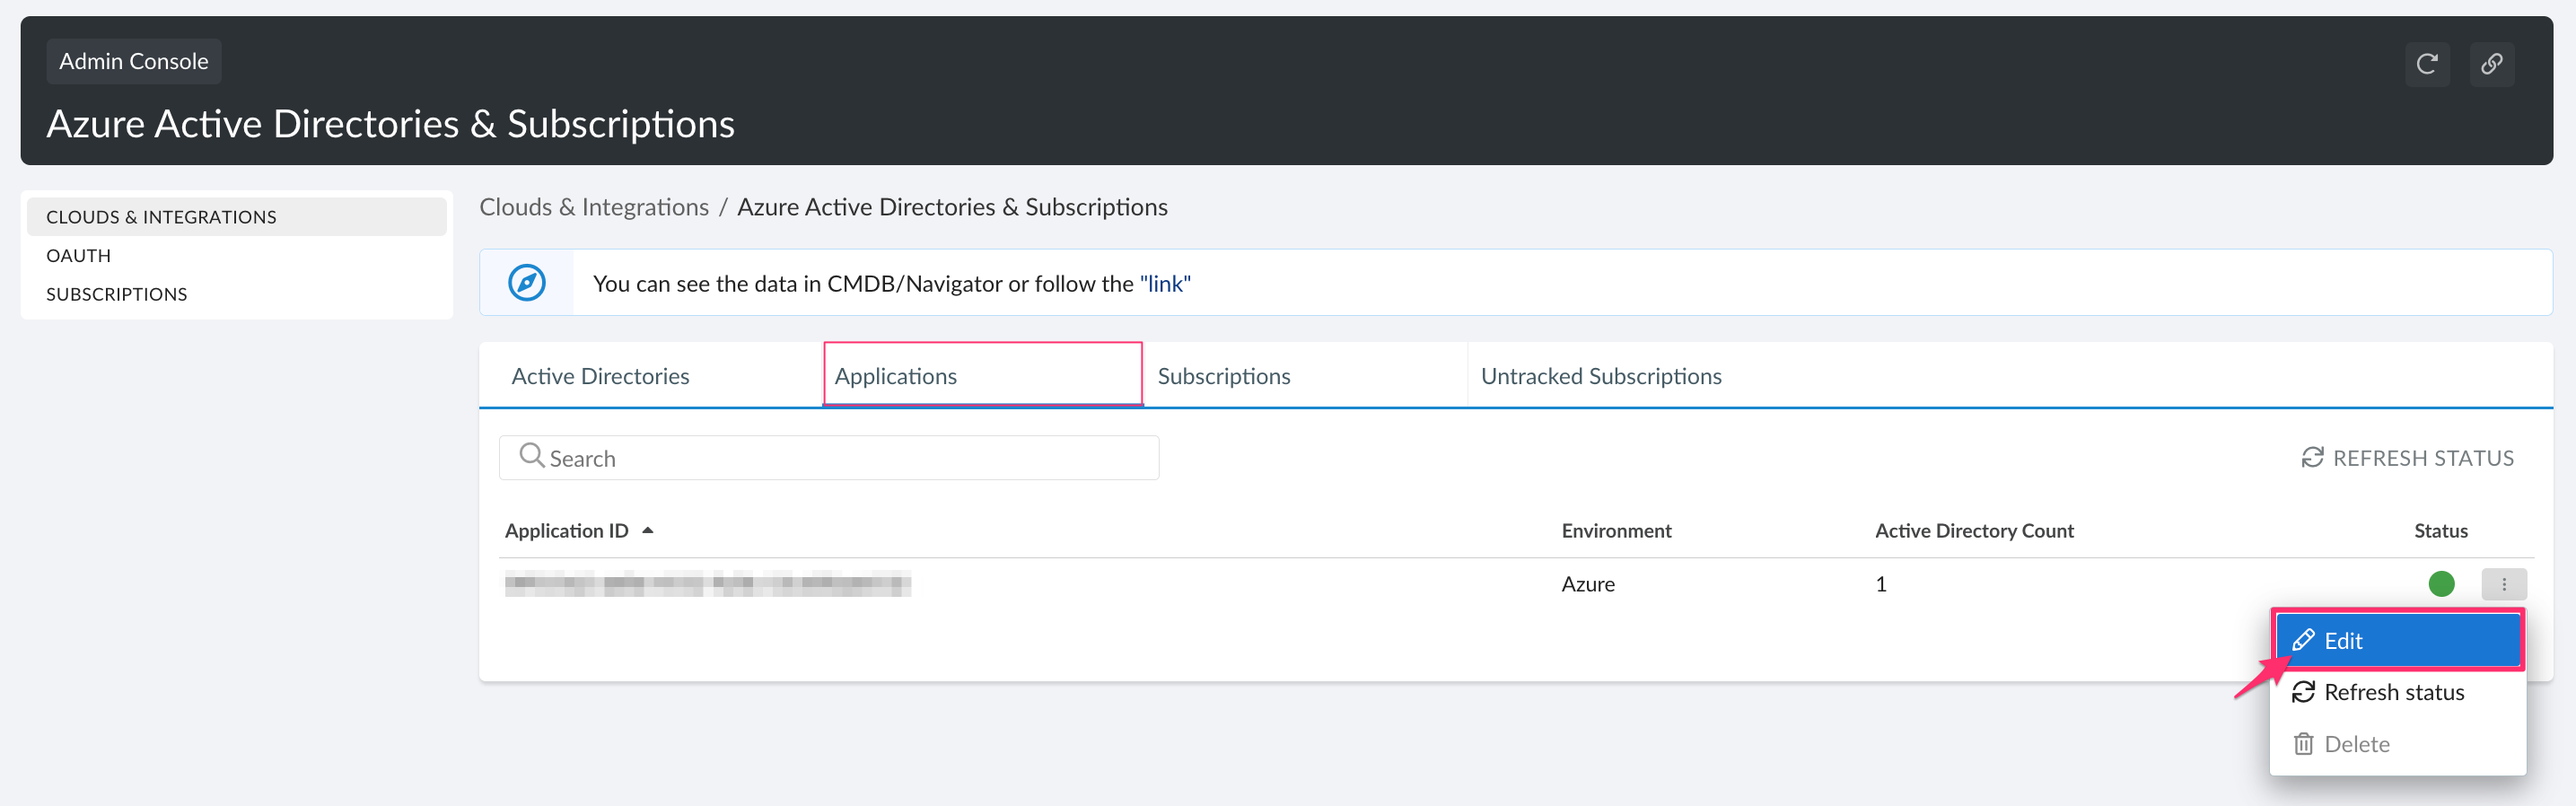The image size is (2576, 806).
Task: Focus the Search input field
Action: 850,458
